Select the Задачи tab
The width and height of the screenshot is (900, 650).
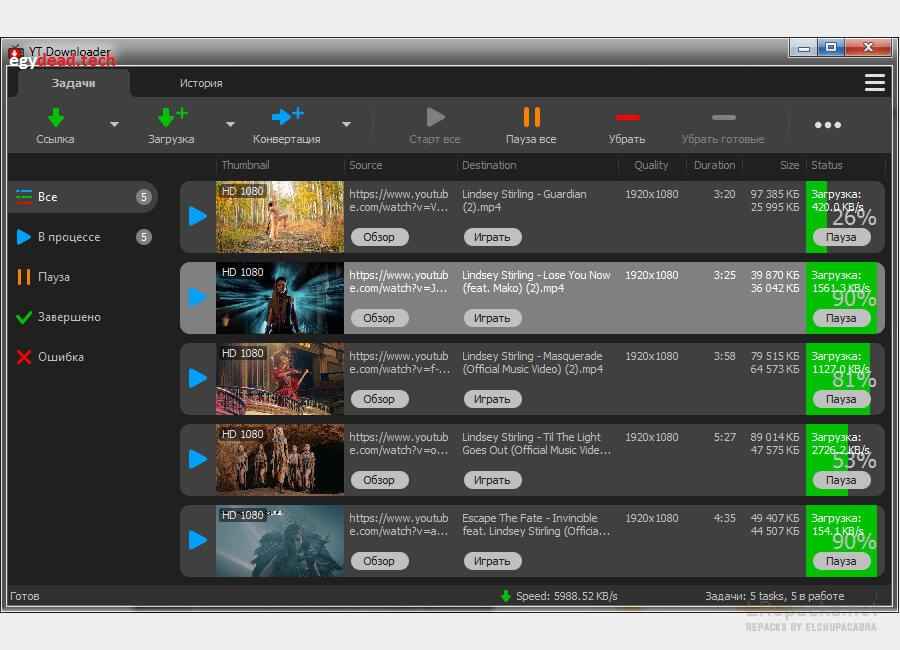click(73, 83)
